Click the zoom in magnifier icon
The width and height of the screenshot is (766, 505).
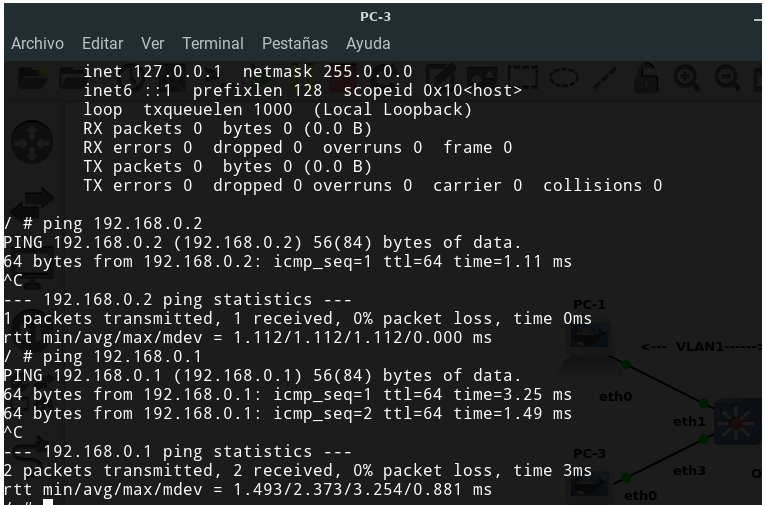coord(687,78)
